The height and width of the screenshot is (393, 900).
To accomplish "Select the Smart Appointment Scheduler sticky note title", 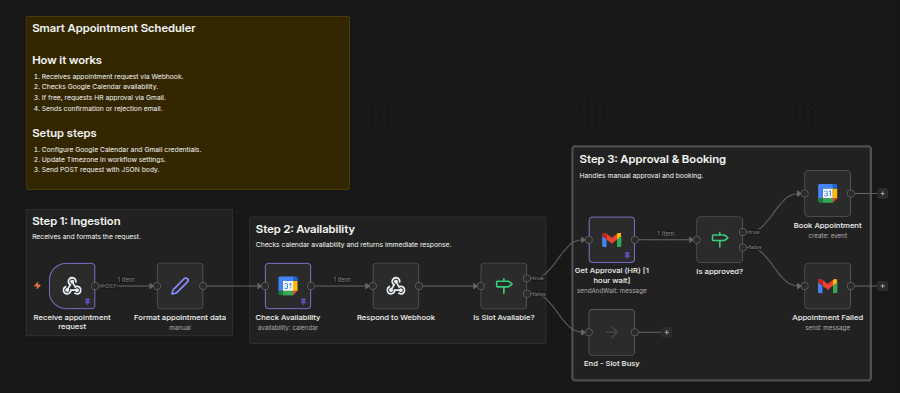I will coord(114,28).
